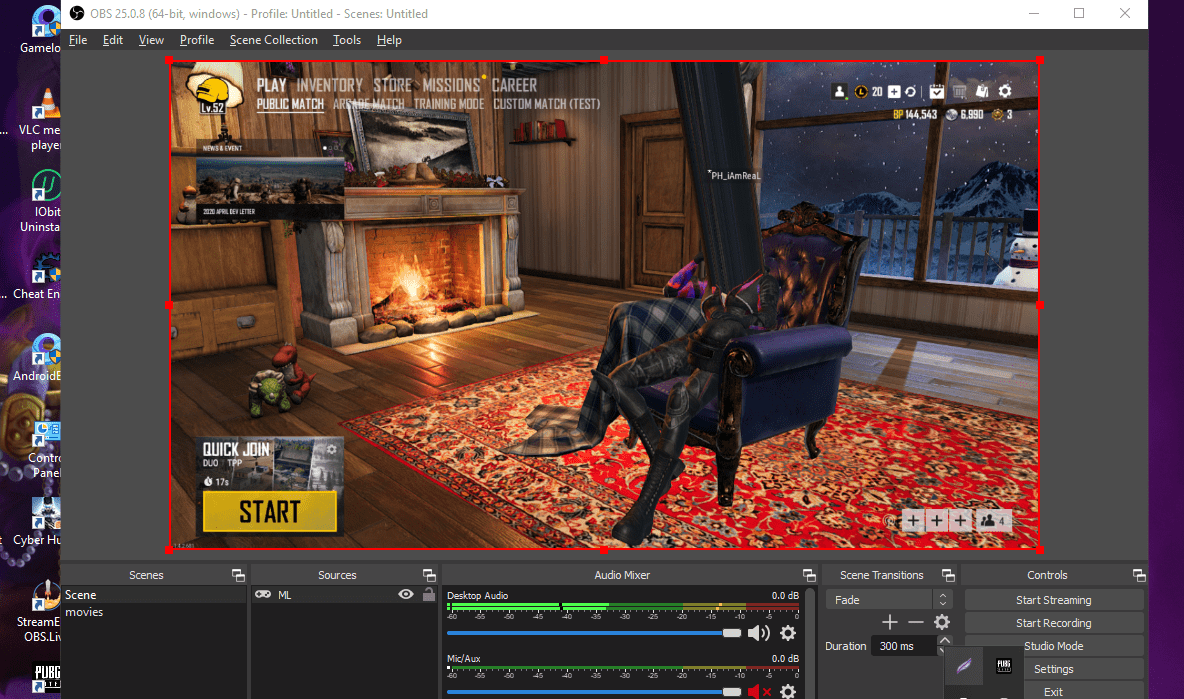Mute Desktop Audio speaker icon
Viewport: 1184px width, 699px height.
pyautogui.click(x=758, y=633)
